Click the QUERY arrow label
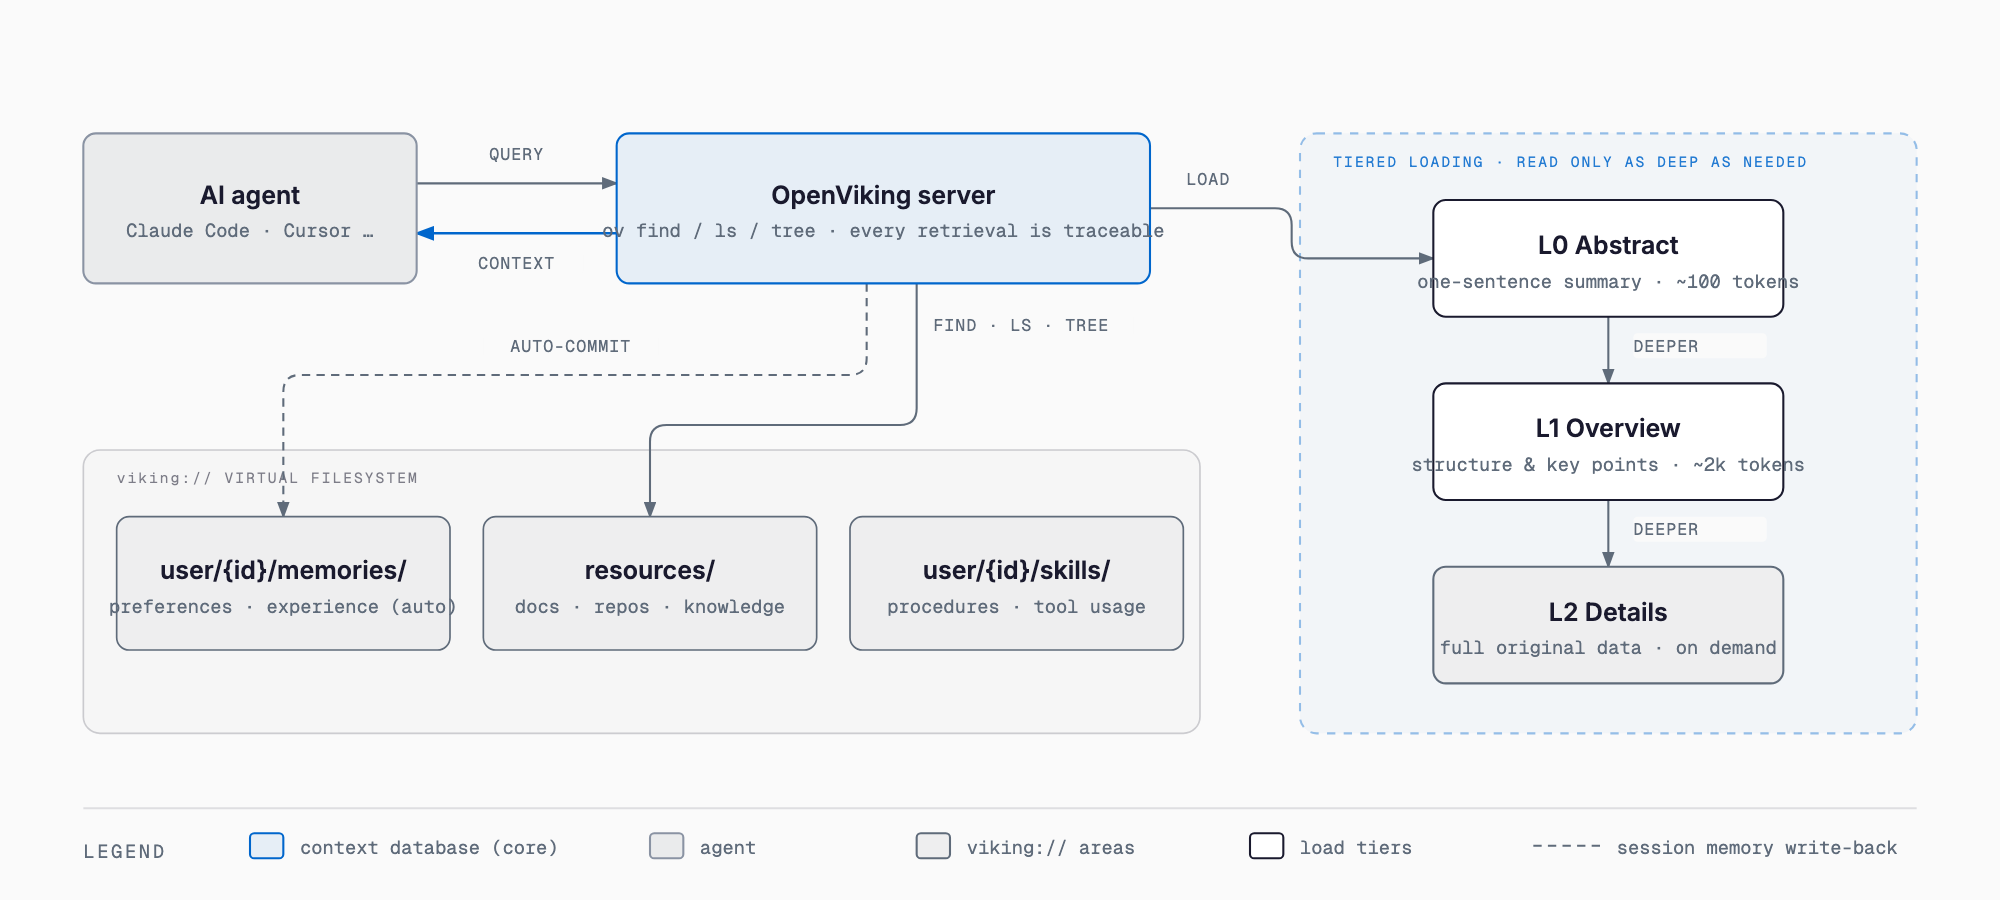This screenshot has width=2000, height=900. click(x=516, y=154)
